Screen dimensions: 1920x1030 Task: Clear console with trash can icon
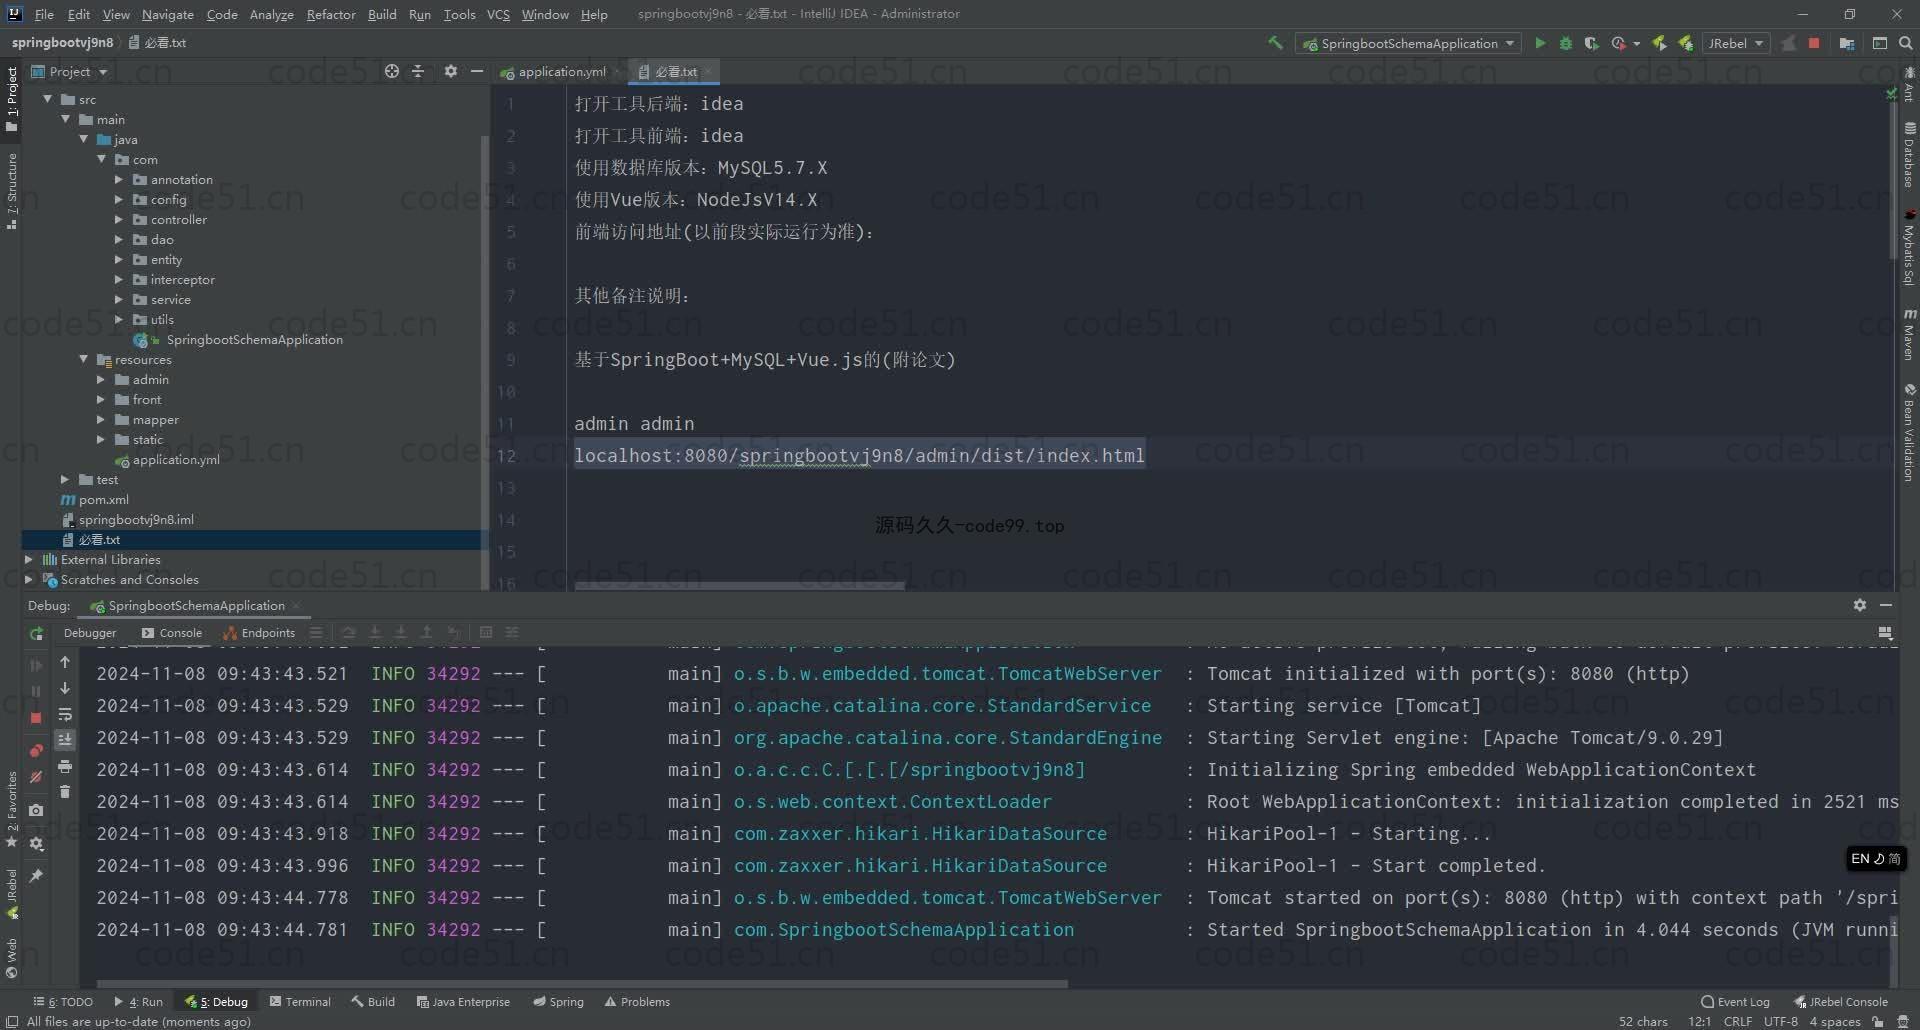tap(65, 792)
